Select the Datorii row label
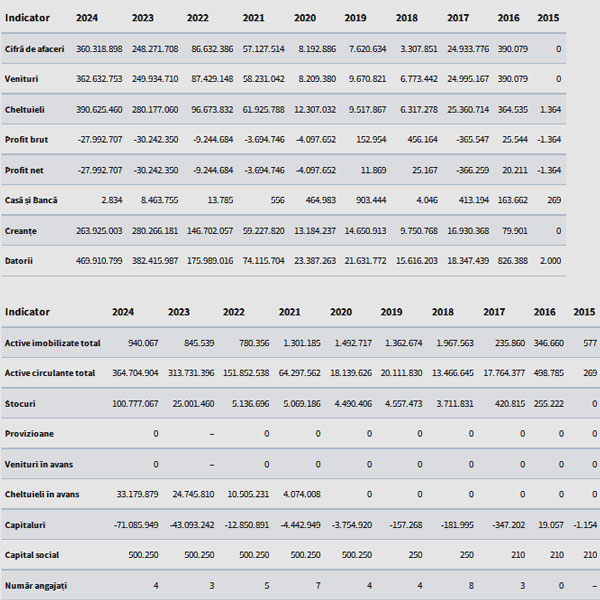The width and height of the screenshot is (600, 600). 19,261
